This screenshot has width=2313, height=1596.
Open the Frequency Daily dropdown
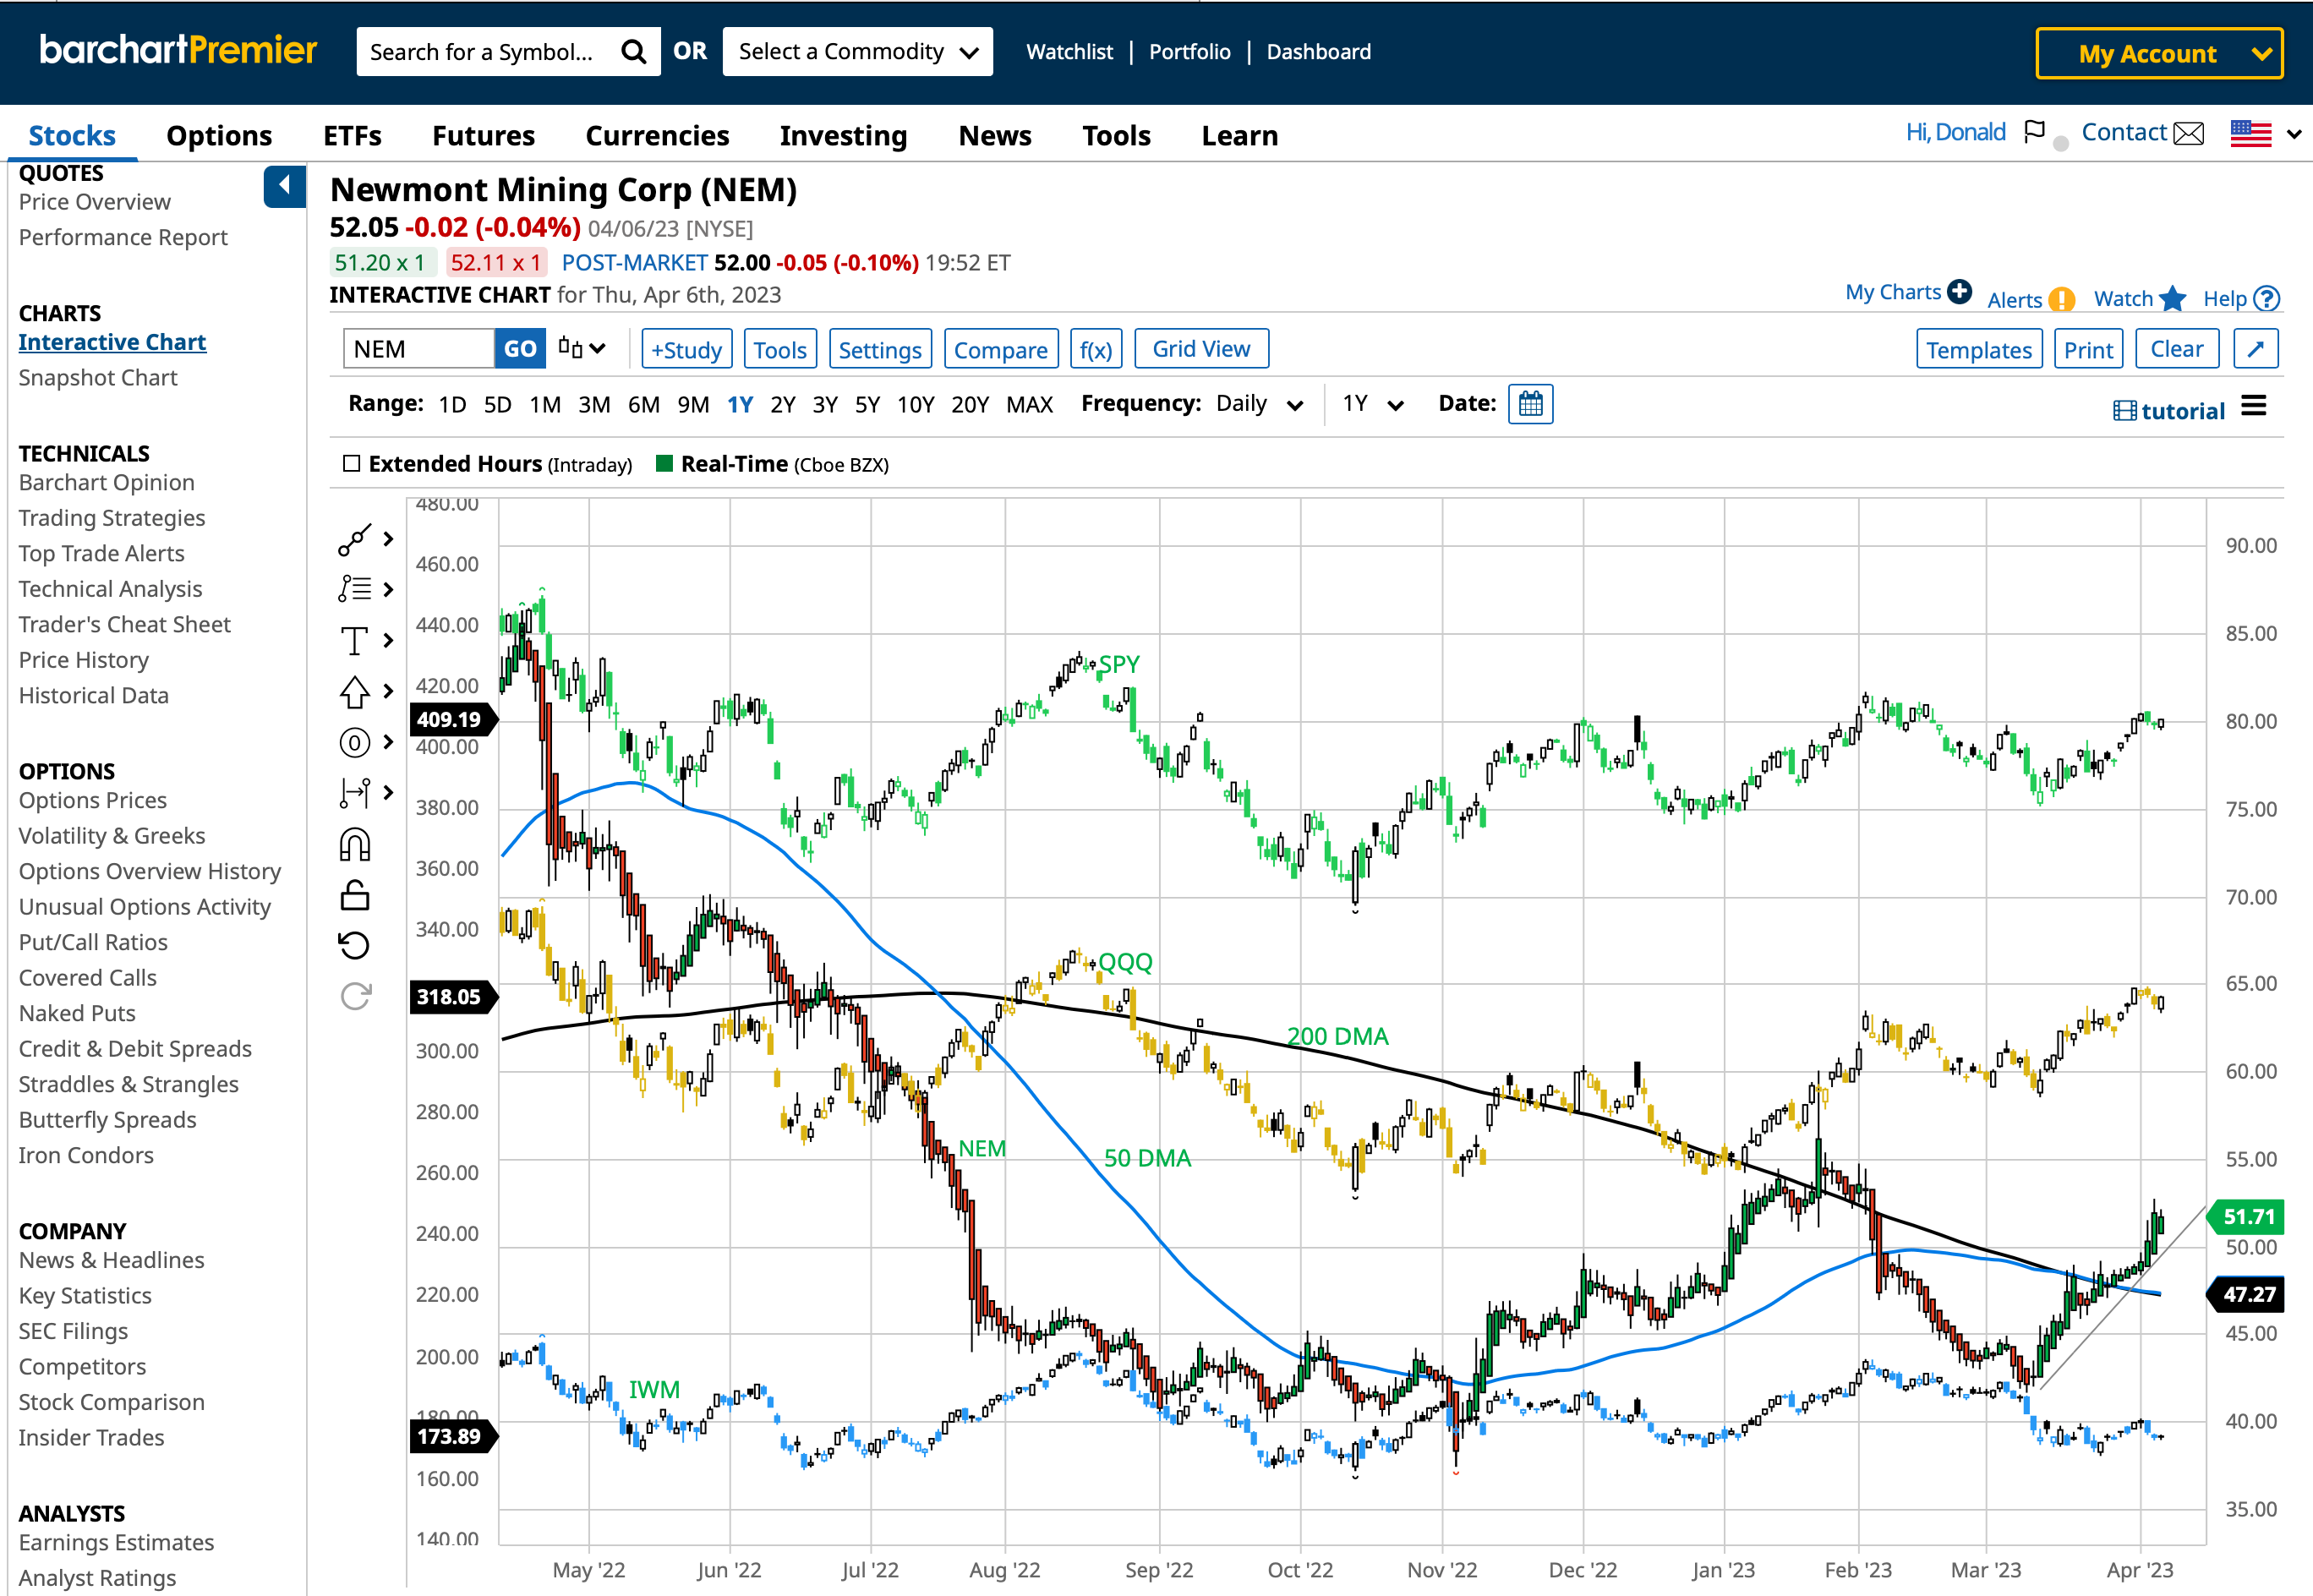1259,404
